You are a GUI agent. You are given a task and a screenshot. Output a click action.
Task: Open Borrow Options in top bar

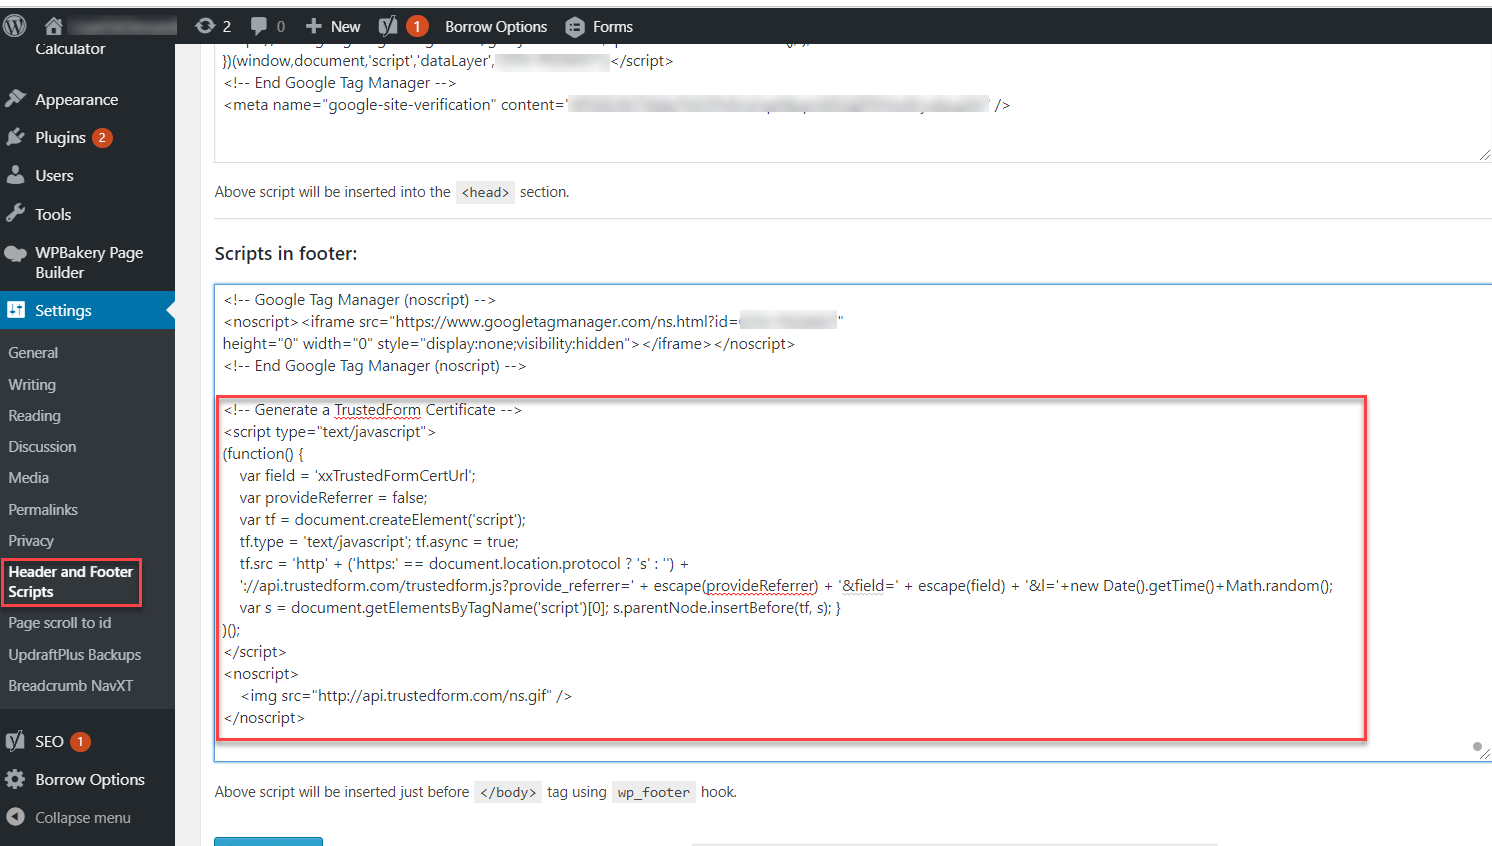[496, 26]
